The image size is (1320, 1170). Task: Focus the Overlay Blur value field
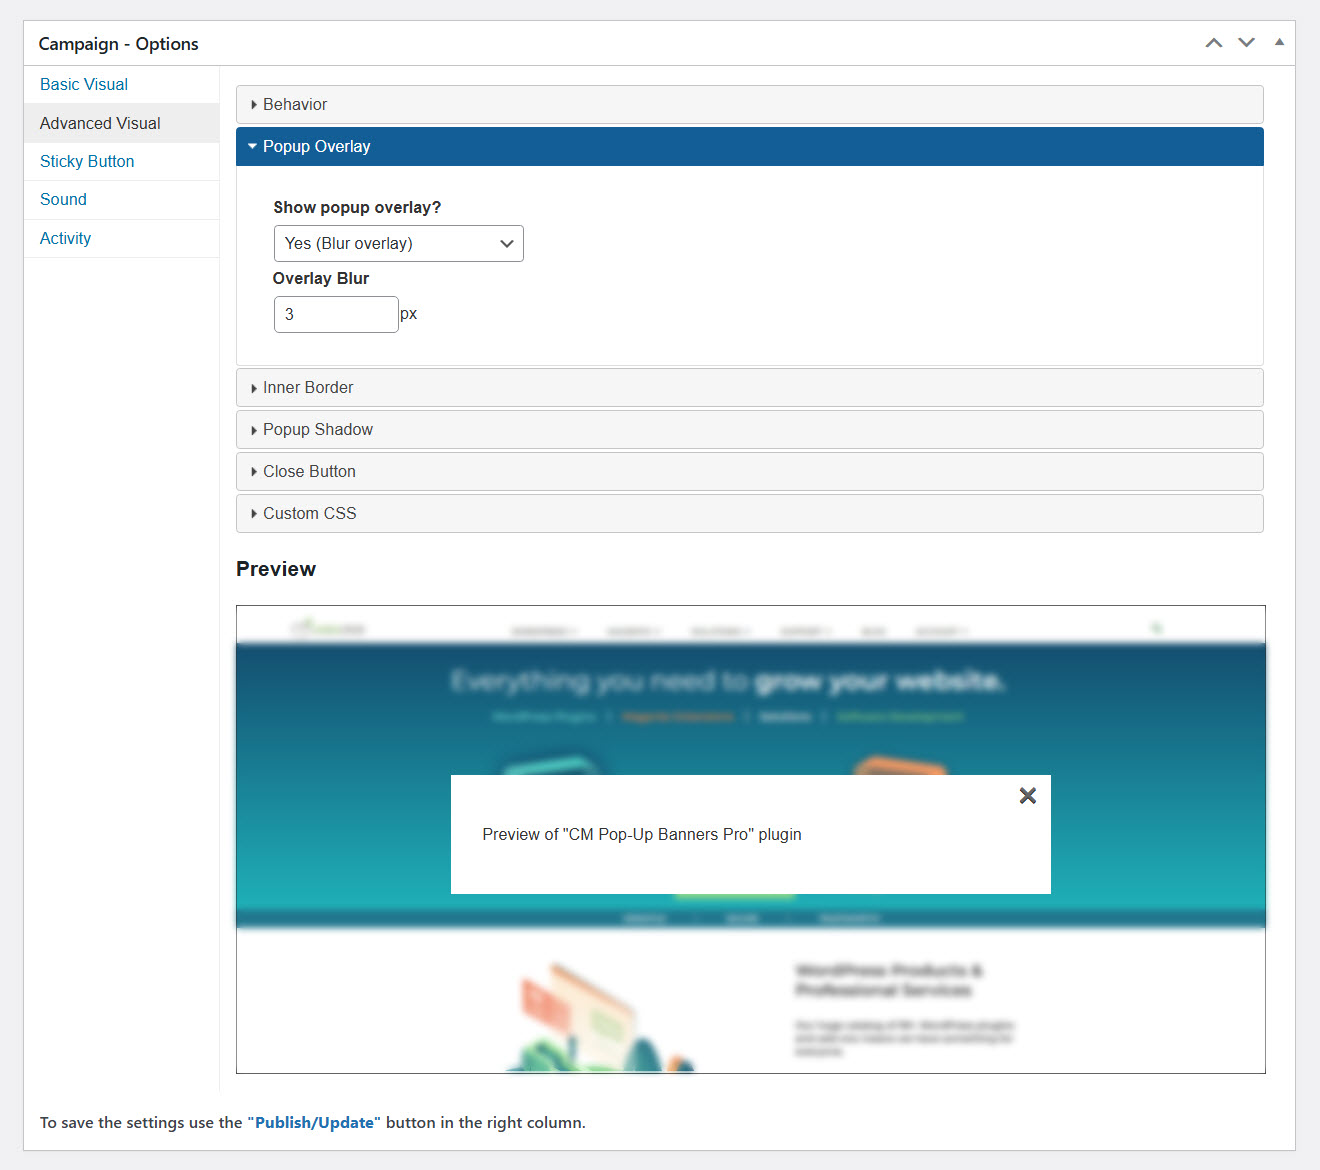coord(336,314)
